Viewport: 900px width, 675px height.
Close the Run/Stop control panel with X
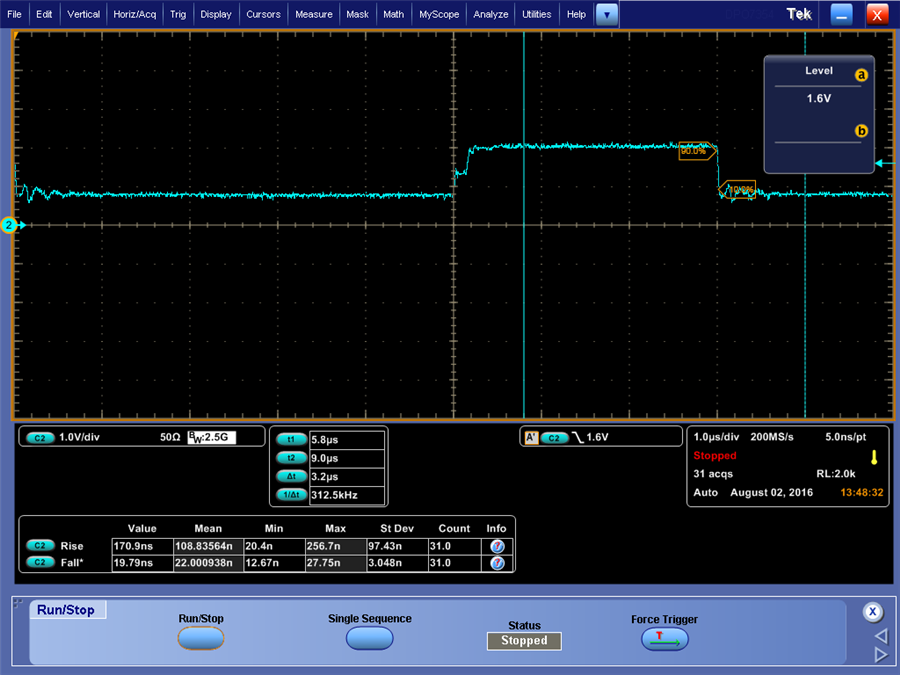tap(872, 611)
